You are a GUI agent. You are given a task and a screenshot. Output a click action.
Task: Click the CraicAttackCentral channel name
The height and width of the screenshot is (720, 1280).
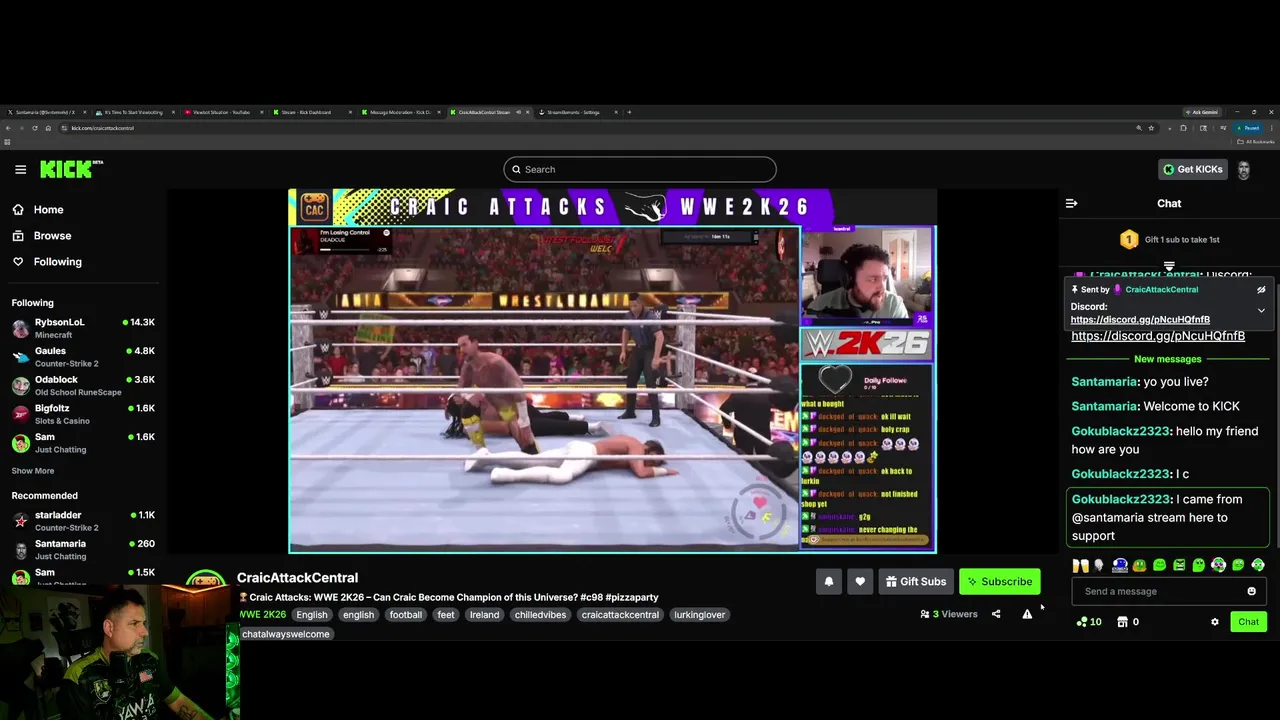point(297,577)
